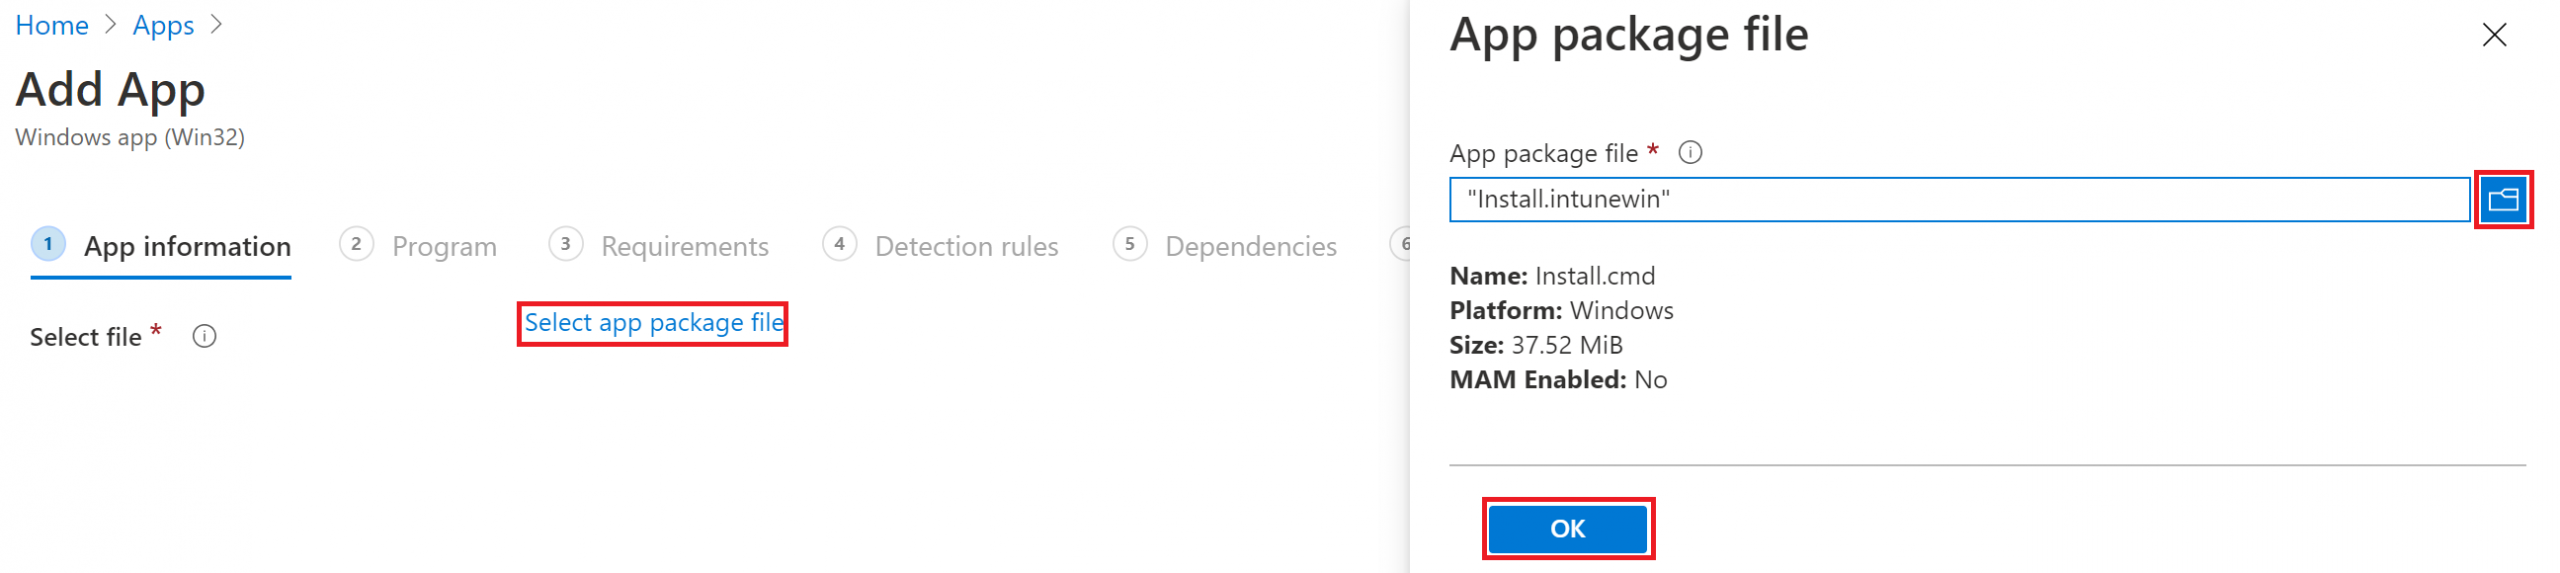Go to the Requirements tab
This screenshot has height=573, width=2560.
tap(684, 247)
